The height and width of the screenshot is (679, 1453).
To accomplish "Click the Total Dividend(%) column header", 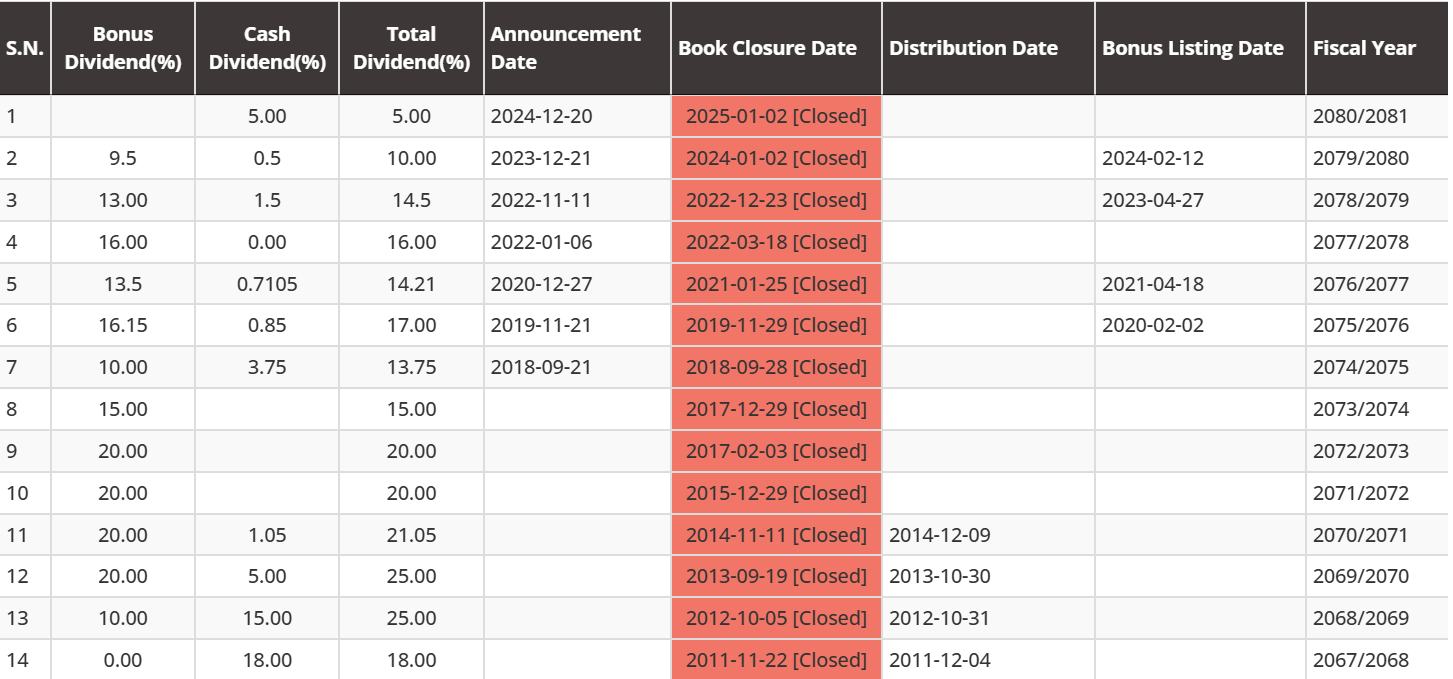I will 411,48.
